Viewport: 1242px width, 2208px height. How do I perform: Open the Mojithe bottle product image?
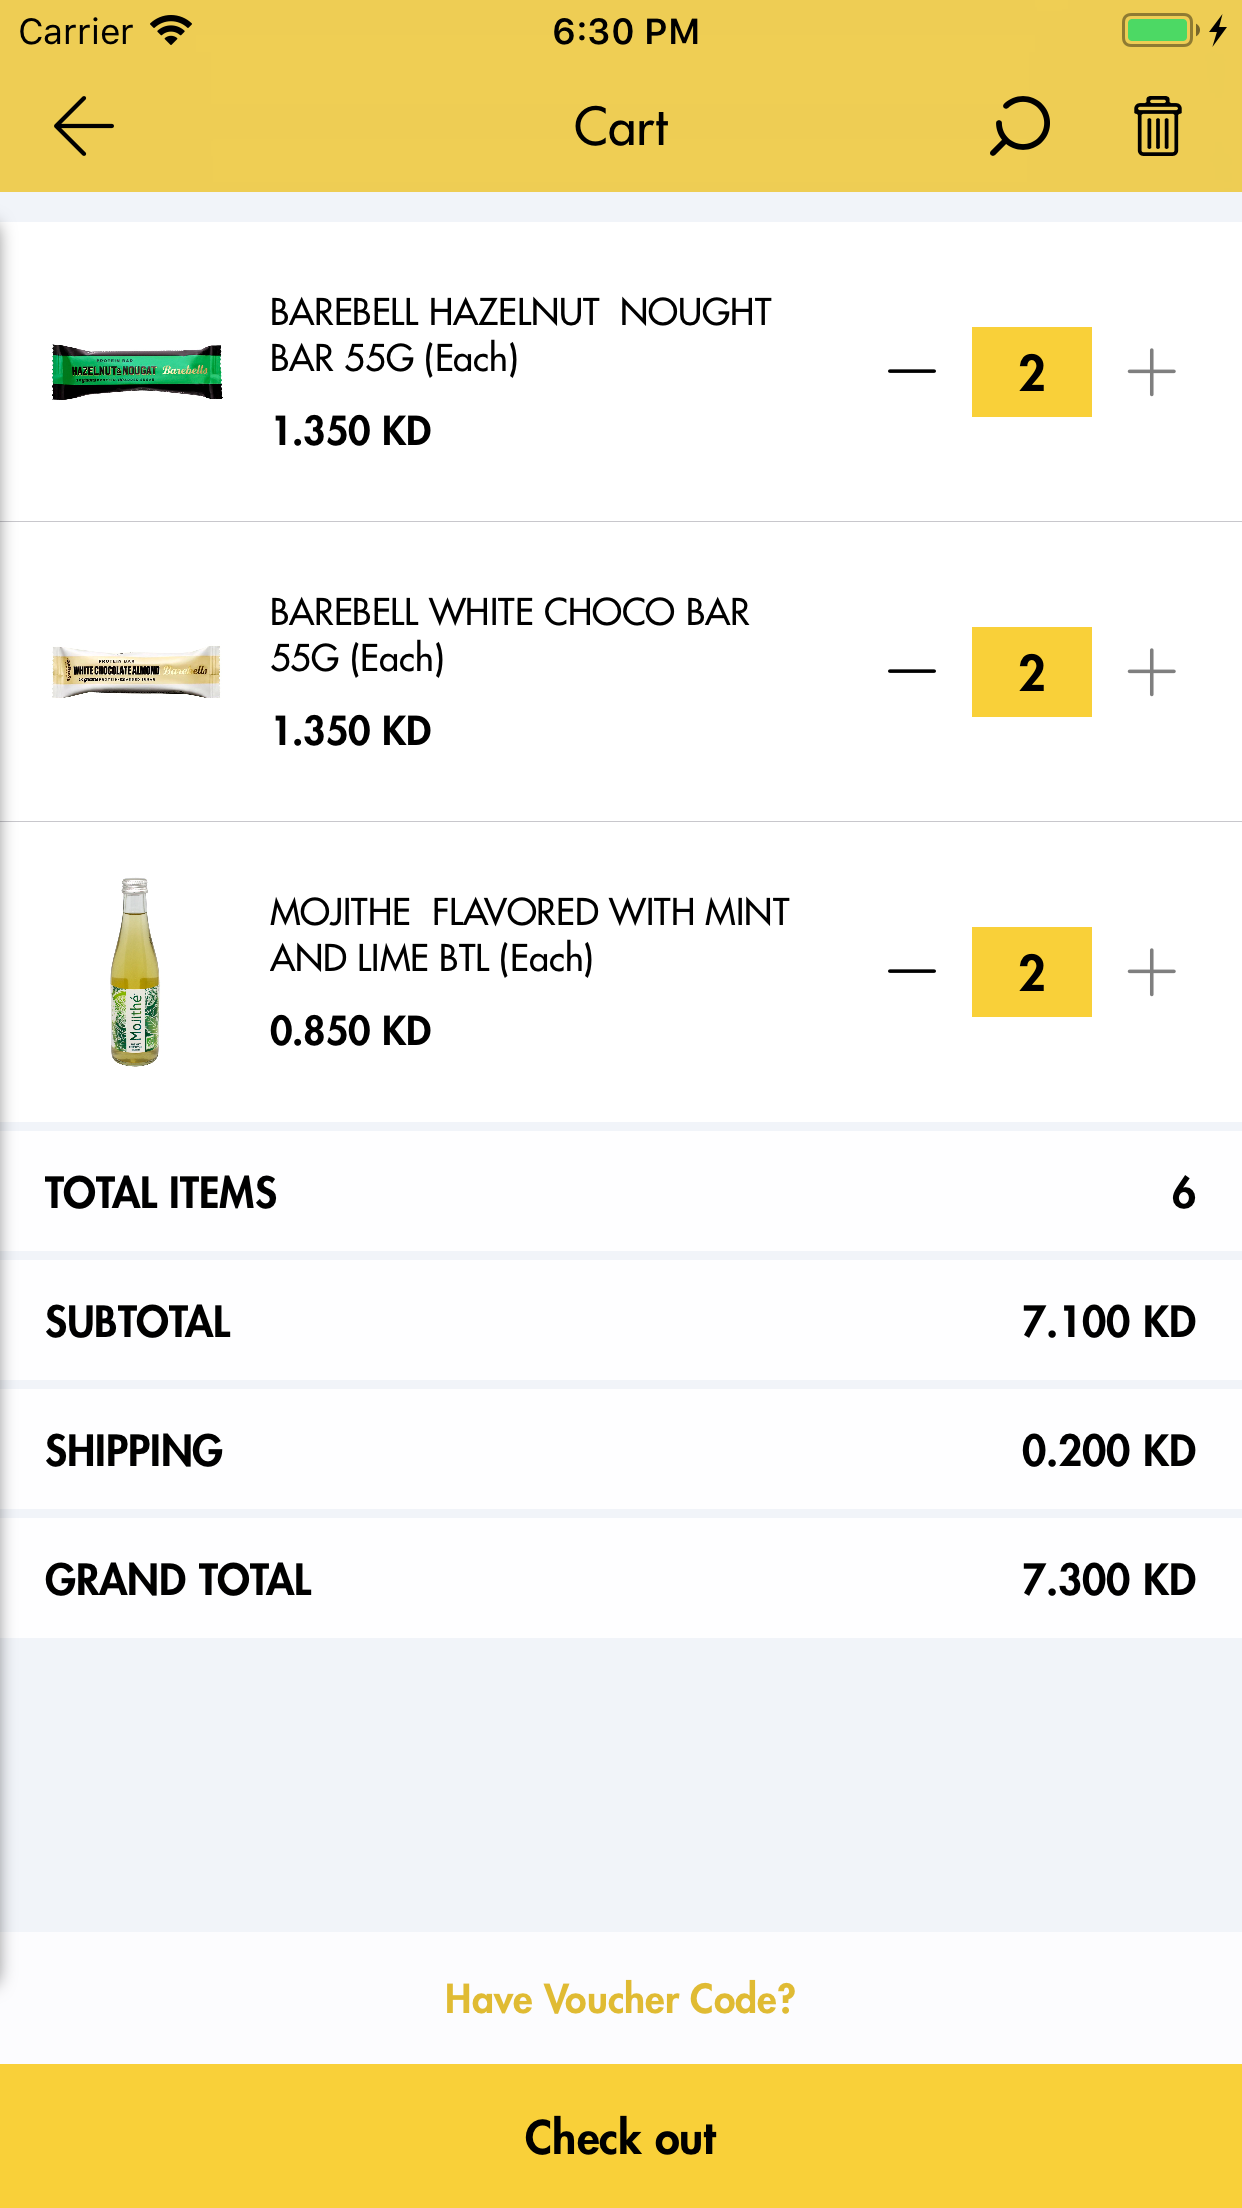pyautogui.click(x=135, y=972)
